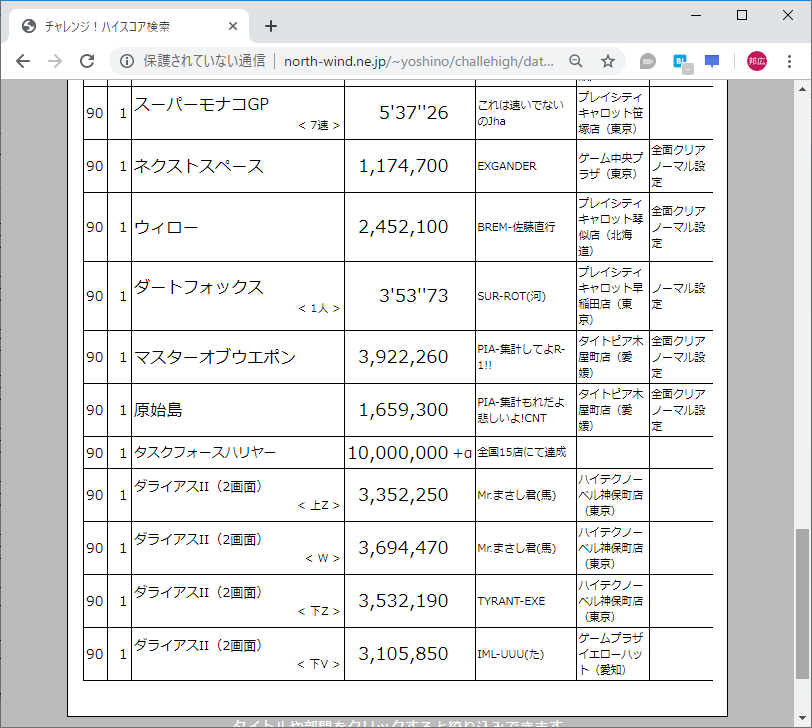Open title タスクフォースハリヤー

[x=205, y=453]
